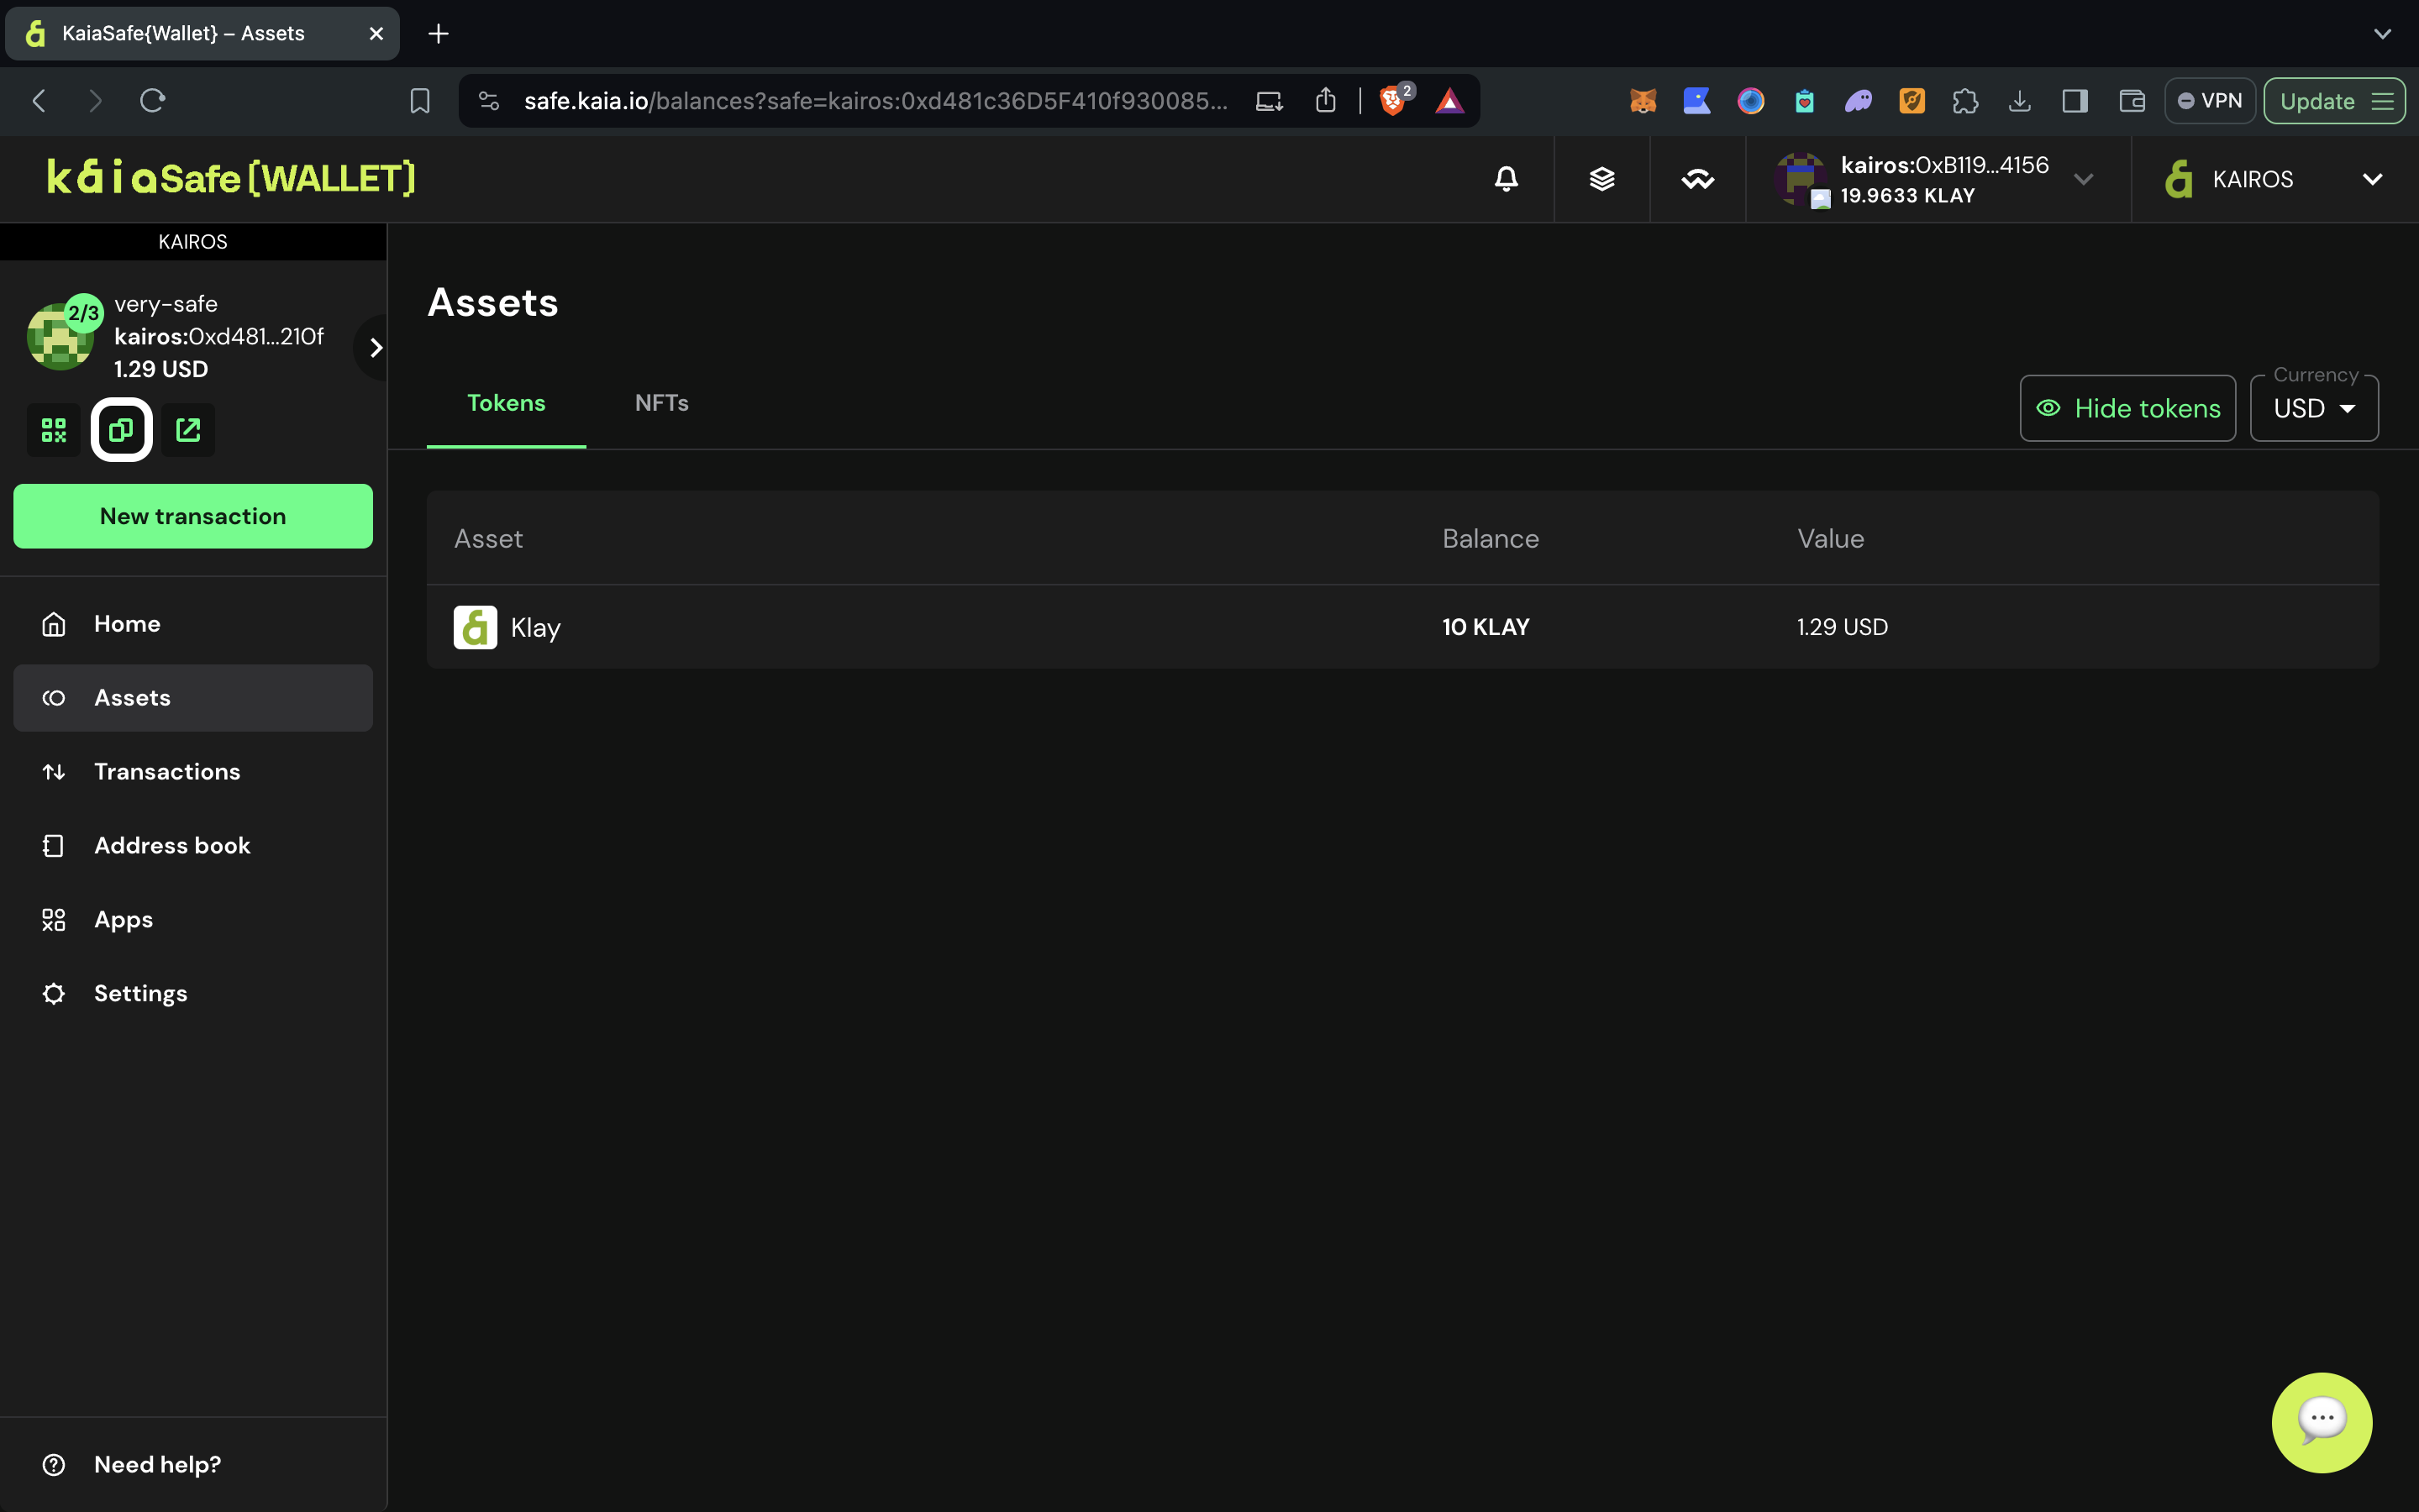The image size is (2419, 1512).
Task: Open the chat support bubble
Action: 2321,1421
